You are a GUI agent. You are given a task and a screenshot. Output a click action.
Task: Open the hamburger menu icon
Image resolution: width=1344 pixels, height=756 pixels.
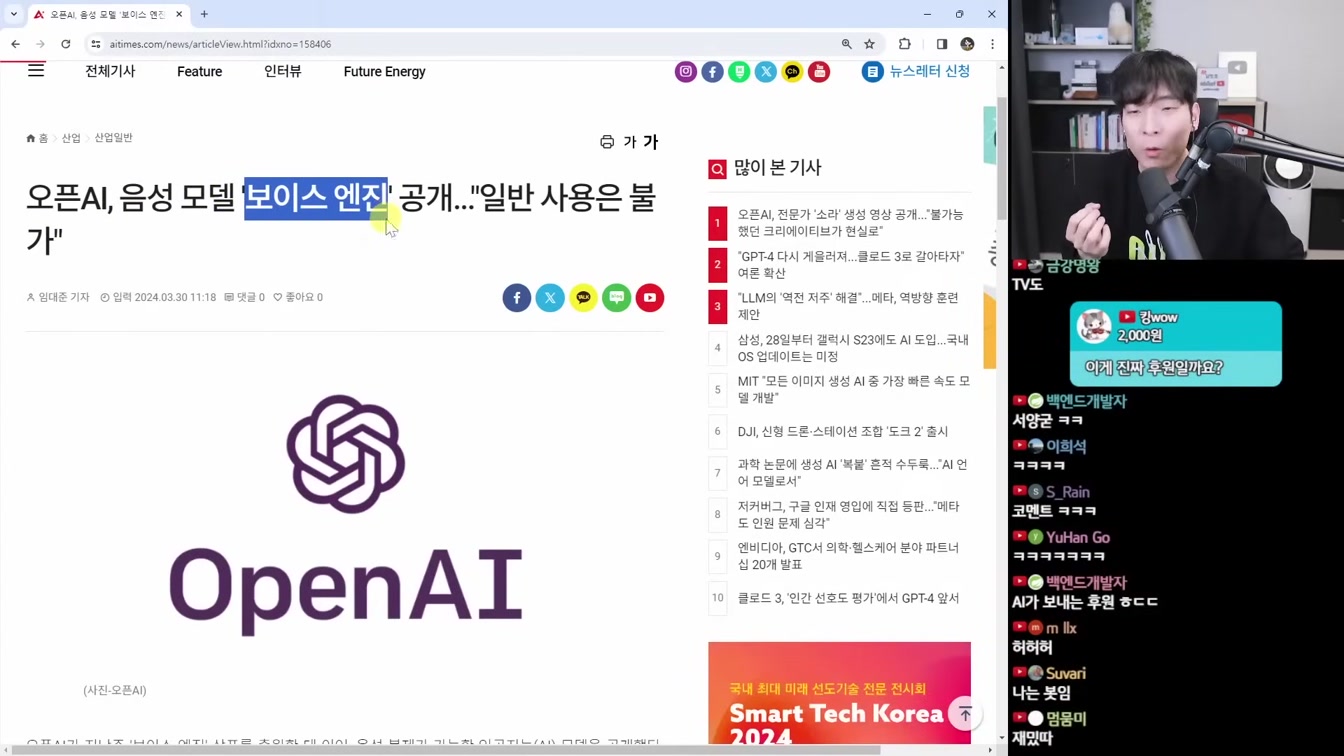tap(36, 71)
